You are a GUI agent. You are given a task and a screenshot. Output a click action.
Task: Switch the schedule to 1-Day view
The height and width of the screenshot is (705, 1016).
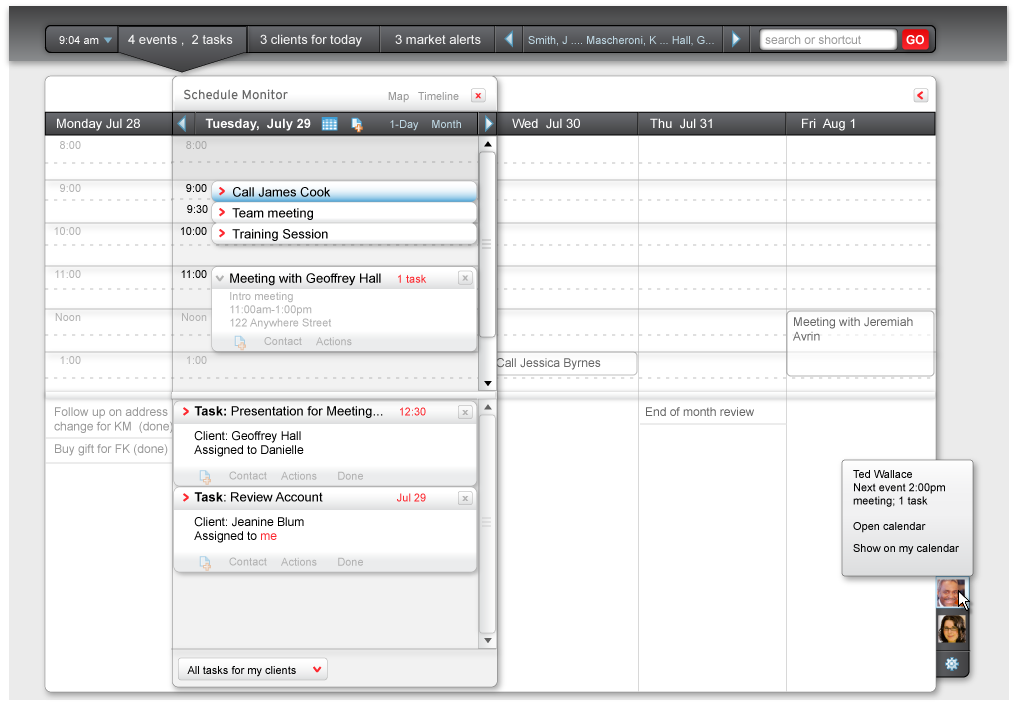[x=404, y=125]
